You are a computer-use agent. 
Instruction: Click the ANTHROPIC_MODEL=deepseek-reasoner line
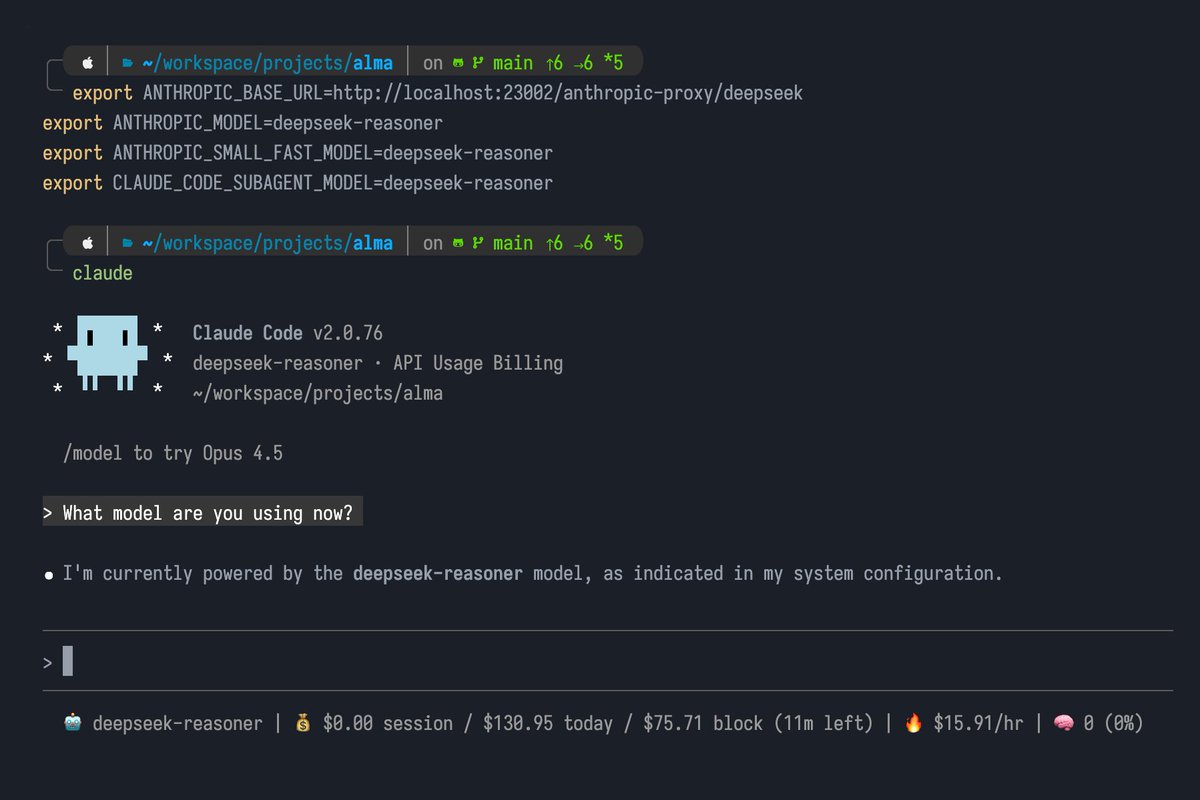pyautogui.click(x=242, y=123)
